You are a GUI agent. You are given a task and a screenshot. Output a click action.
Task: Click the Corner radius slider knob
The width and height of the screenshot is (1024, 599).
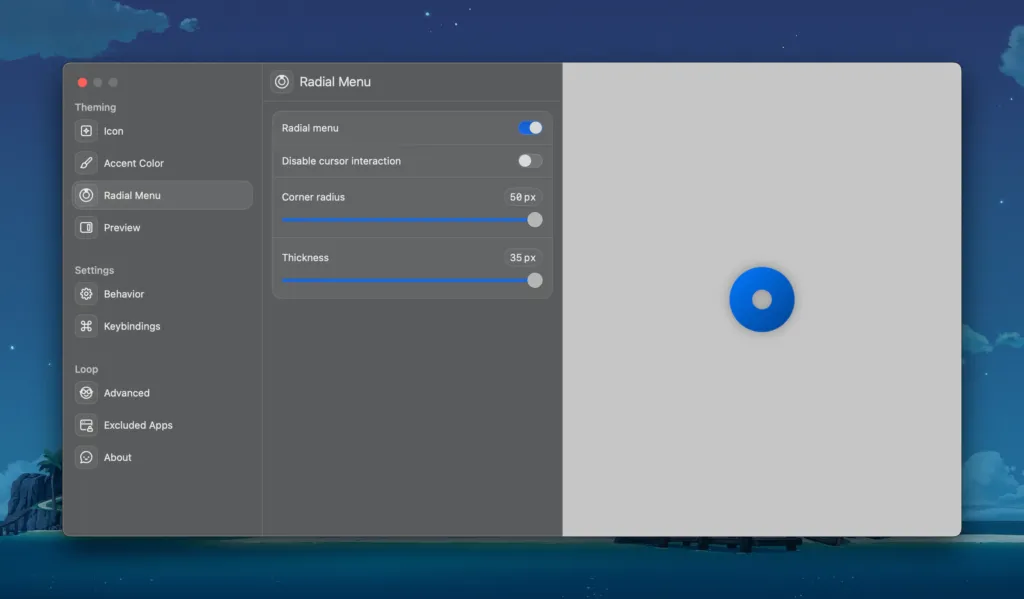535,220
